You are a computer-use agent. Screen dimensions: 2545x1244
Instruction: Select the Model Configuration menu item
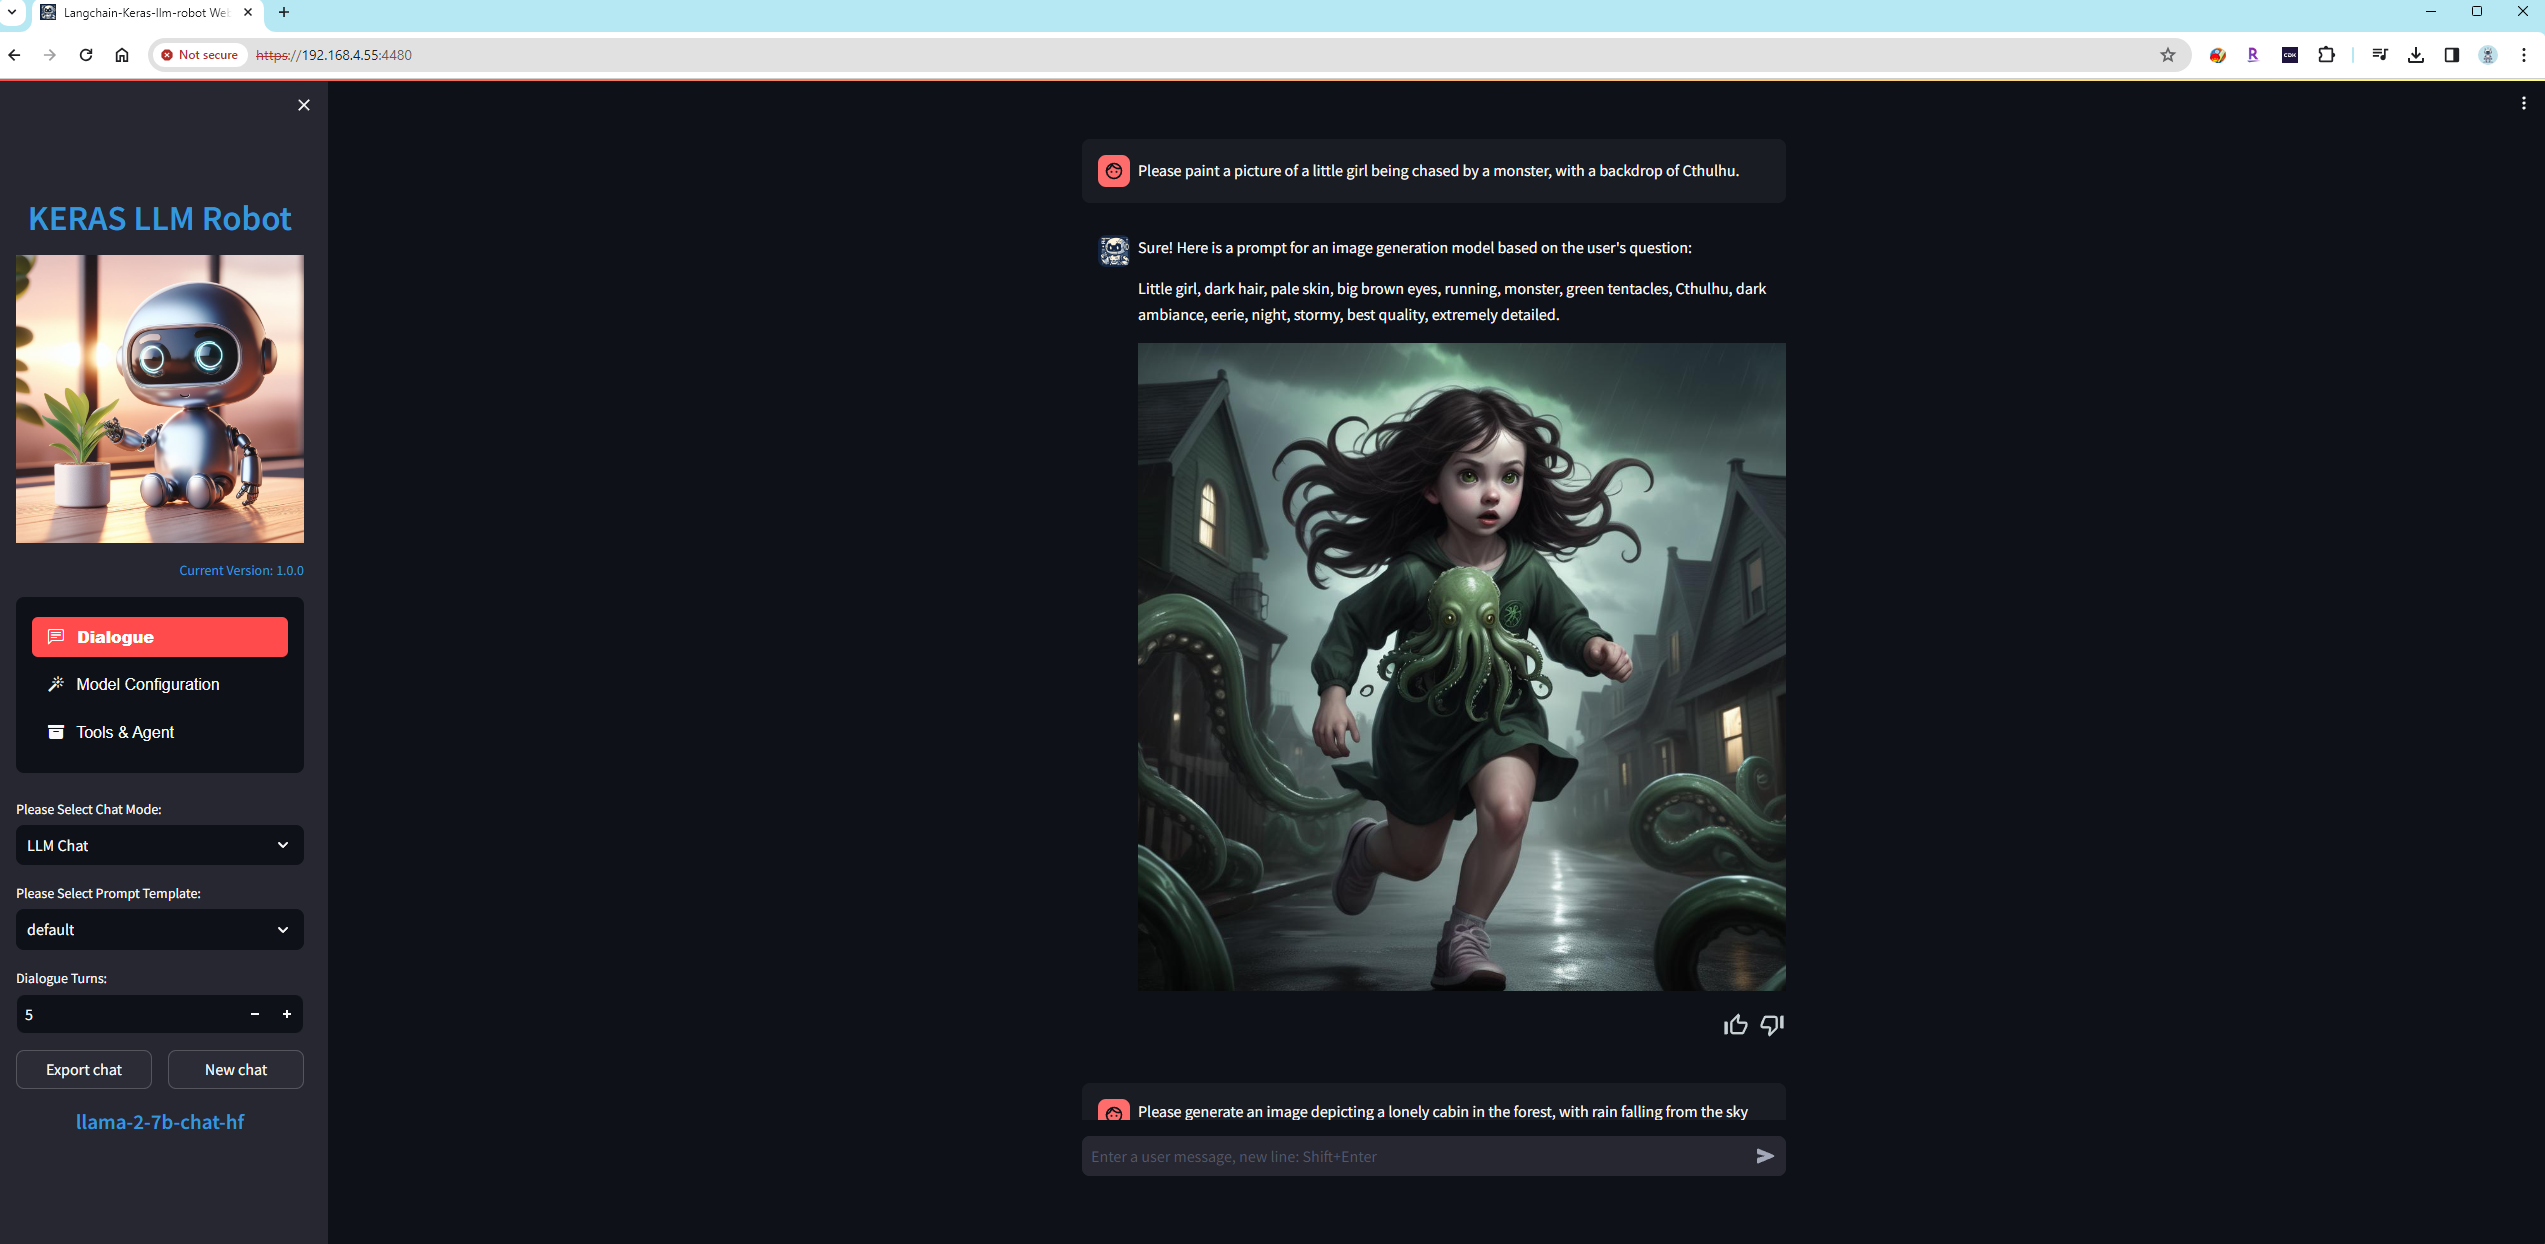click(148, 684)
